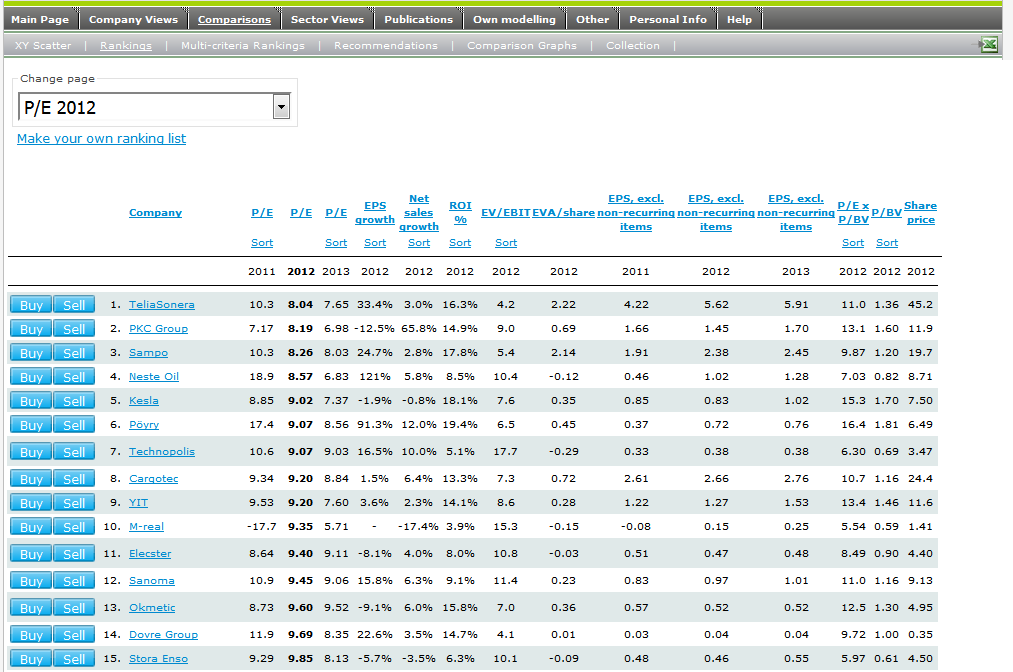Image resolution: width=1013 pixels, height=672 pixels.
Task: Click the EV/EBIT column header
Action: 506,213
